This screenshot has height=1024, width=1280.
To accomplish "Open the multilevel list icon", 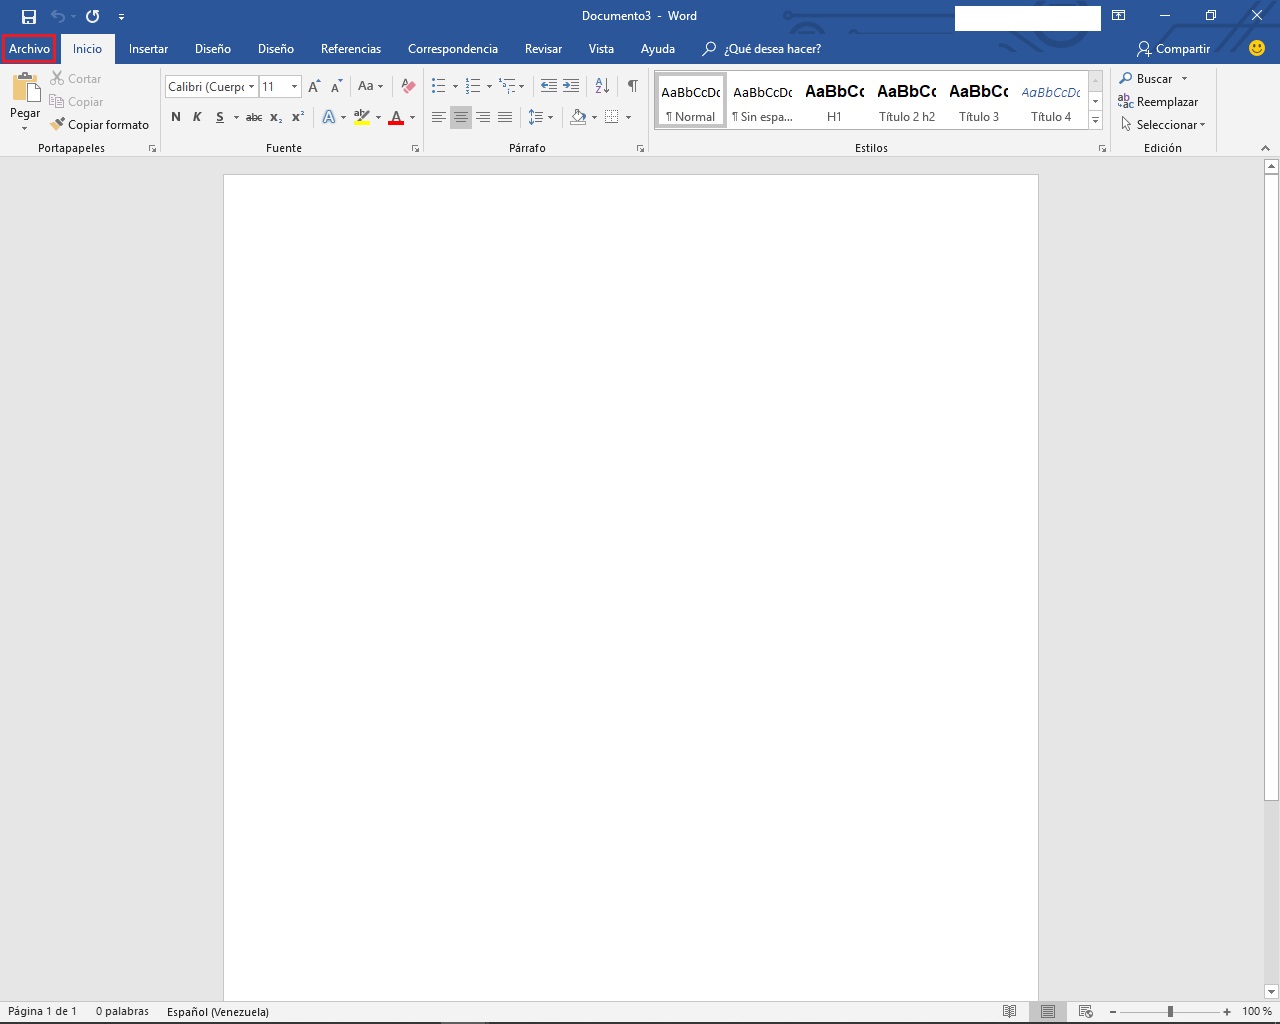I will point(507,87).
